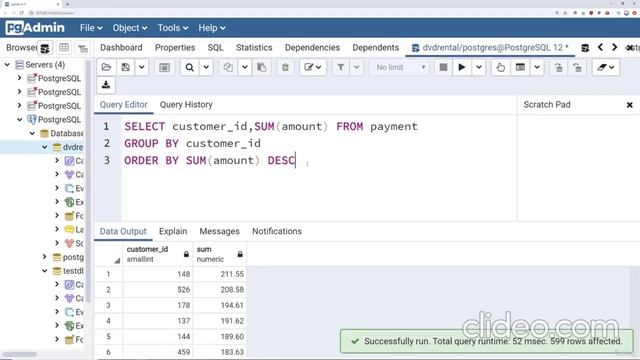Open the No limit rows dropdown
The width and height of the screenshot is (640, 360).
(x=400, y=67)
